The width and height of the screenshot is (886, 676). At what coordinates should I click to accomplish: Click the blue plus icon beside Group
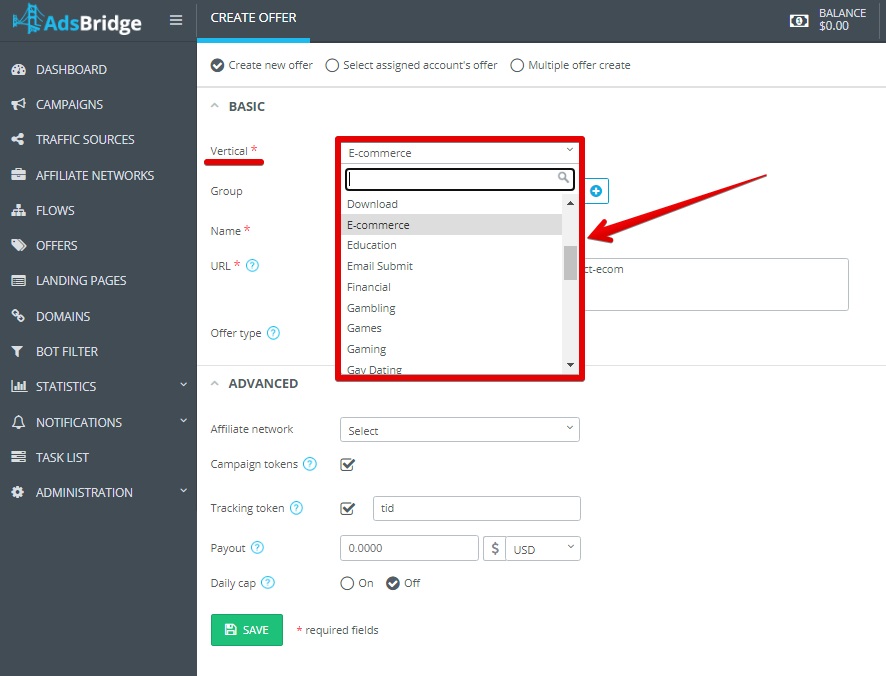(596, 191)
